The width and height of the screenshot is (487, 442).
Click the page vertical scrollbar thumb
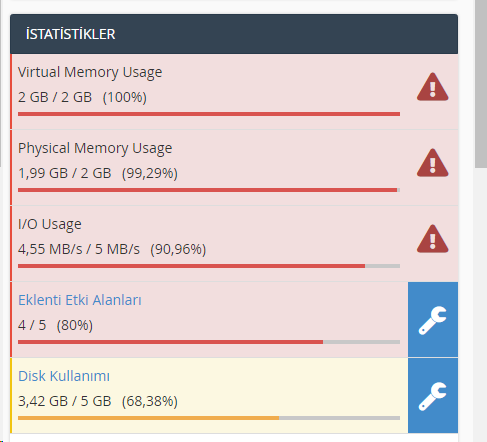[x=481, y=84]
